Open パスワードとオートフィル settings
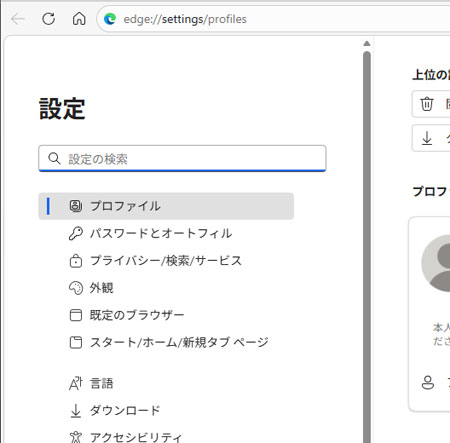The image size is (450, 443). [166, 233]
